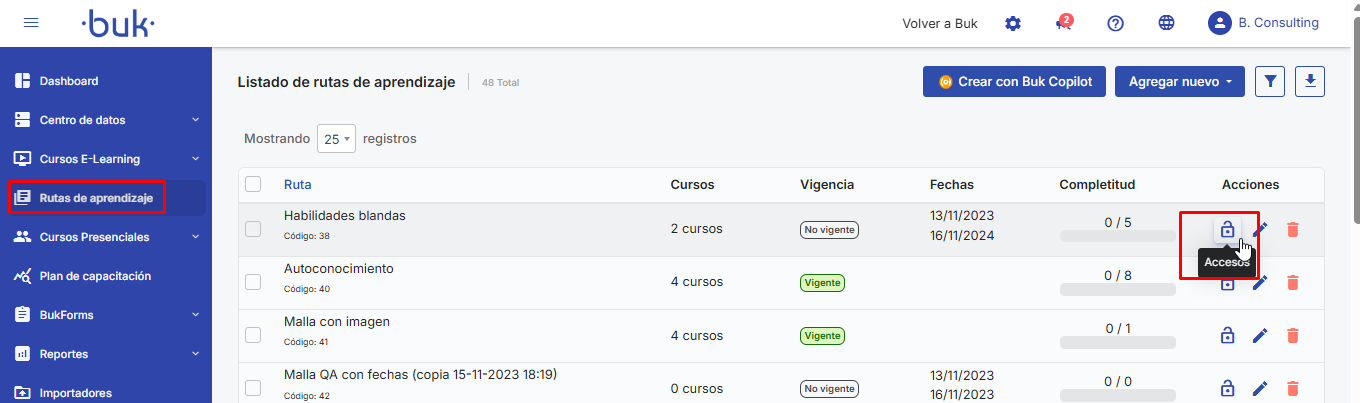Select Plan de capacitación menu item
The width and height of the screenshot is (1360, 403).
coord(95,276)
